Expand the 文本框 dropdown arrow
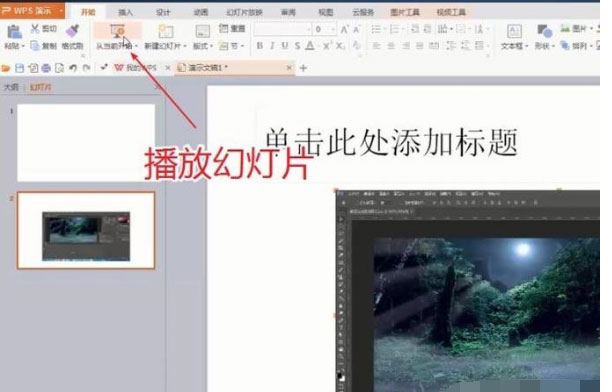This screenshot has height=392, width=612. coord(526,46)
